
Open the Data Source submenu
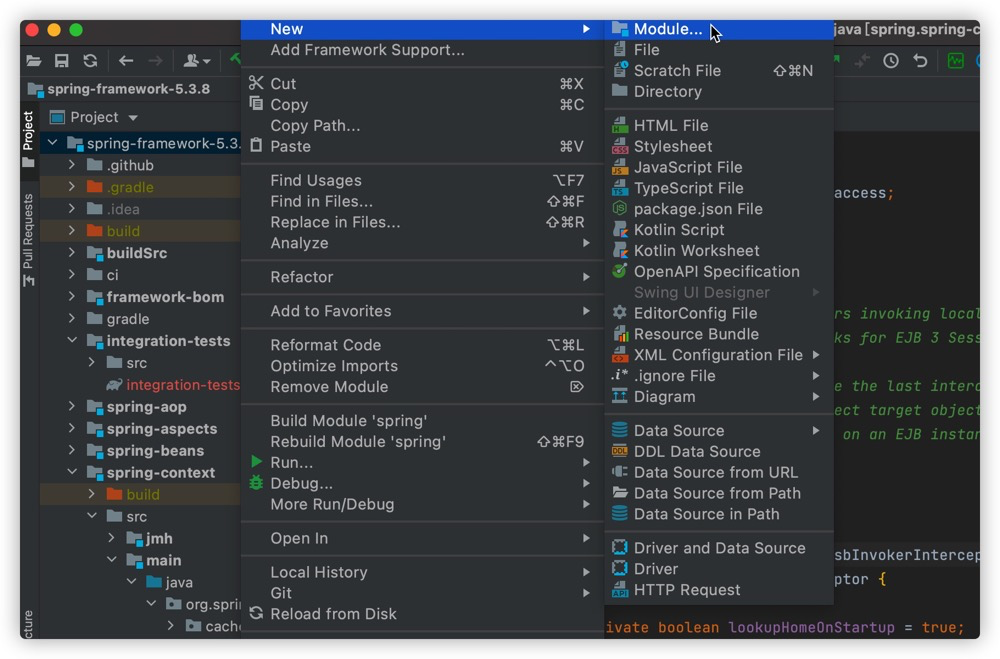tap(719, 431)
